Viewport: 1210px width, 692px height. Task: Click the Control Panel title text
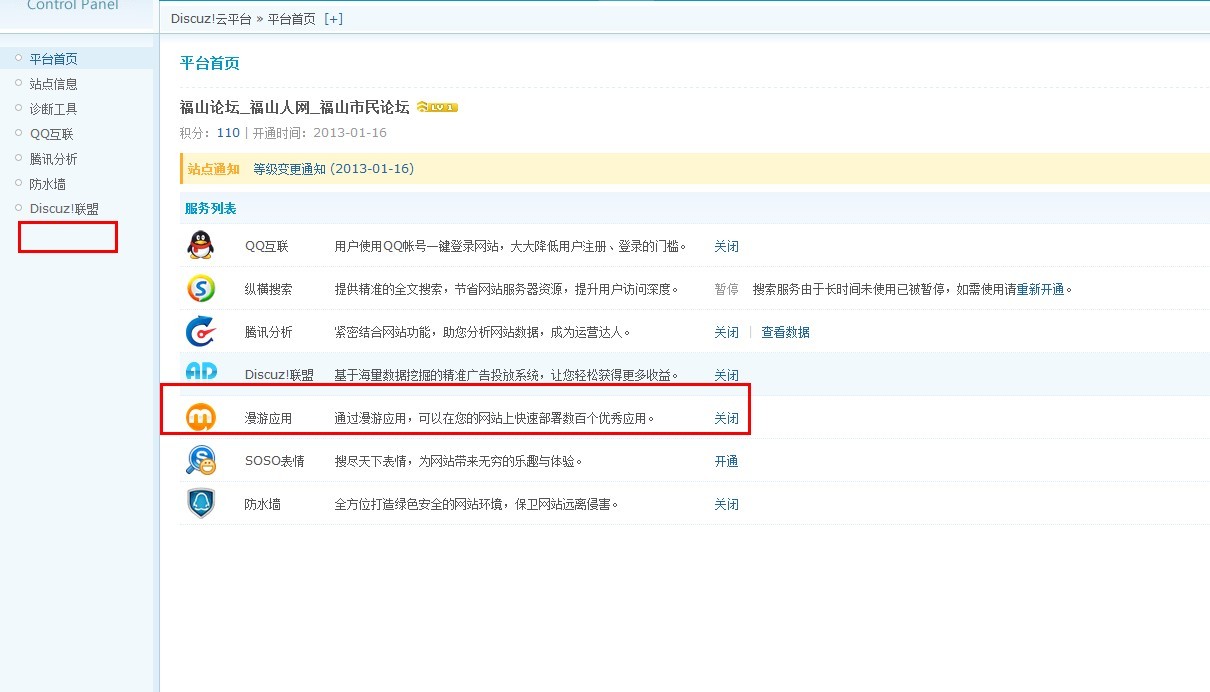pos(73,5)
